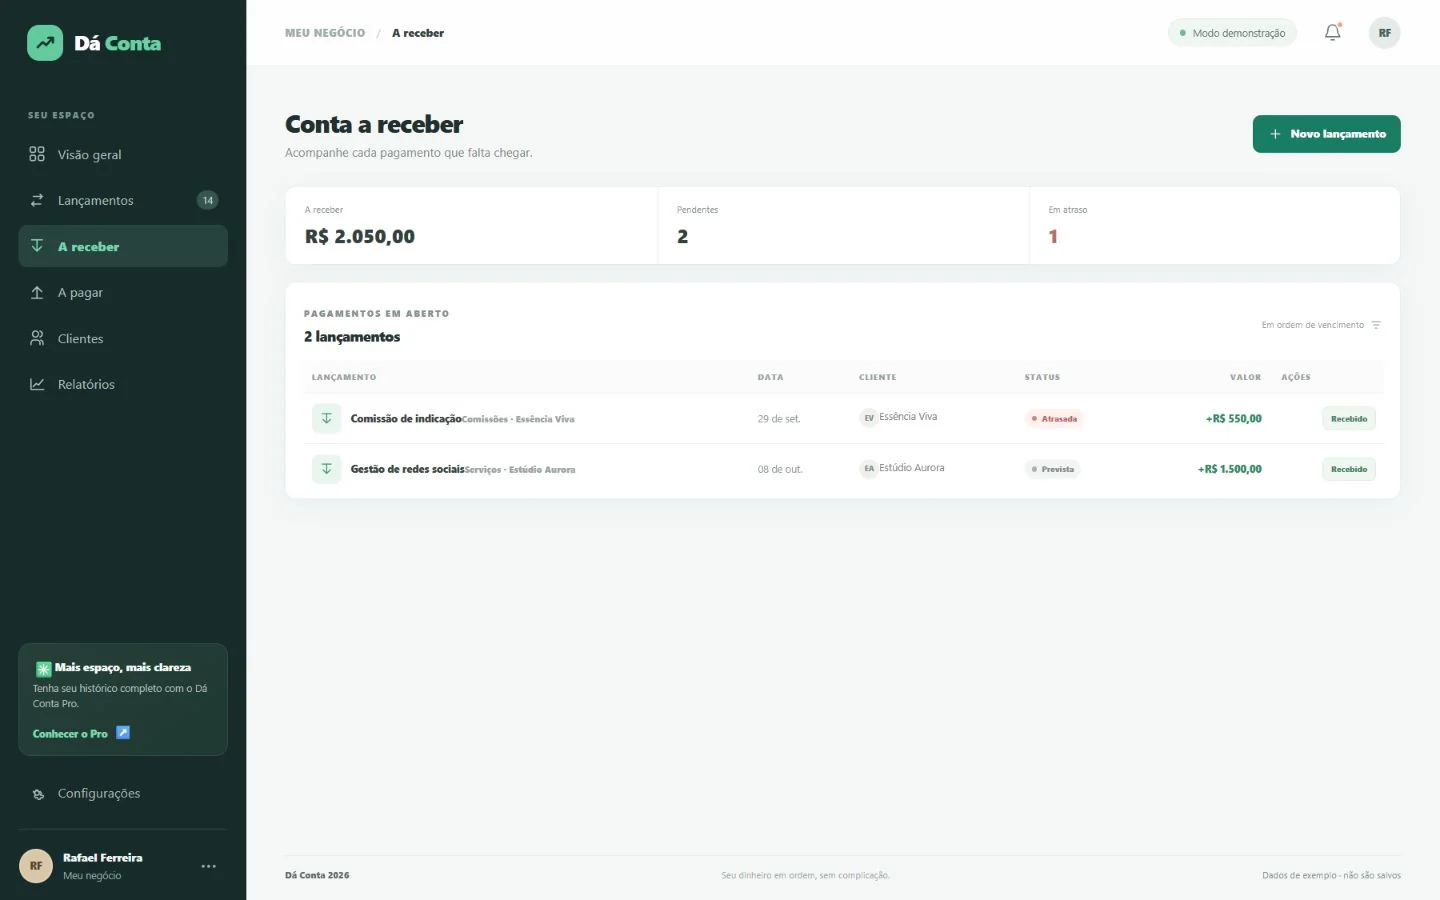Click the RF avatar beside Rafael Ferreira
Image resolution: width=1440 pixels, height=900 pixels.
click(x=36, y=866)
